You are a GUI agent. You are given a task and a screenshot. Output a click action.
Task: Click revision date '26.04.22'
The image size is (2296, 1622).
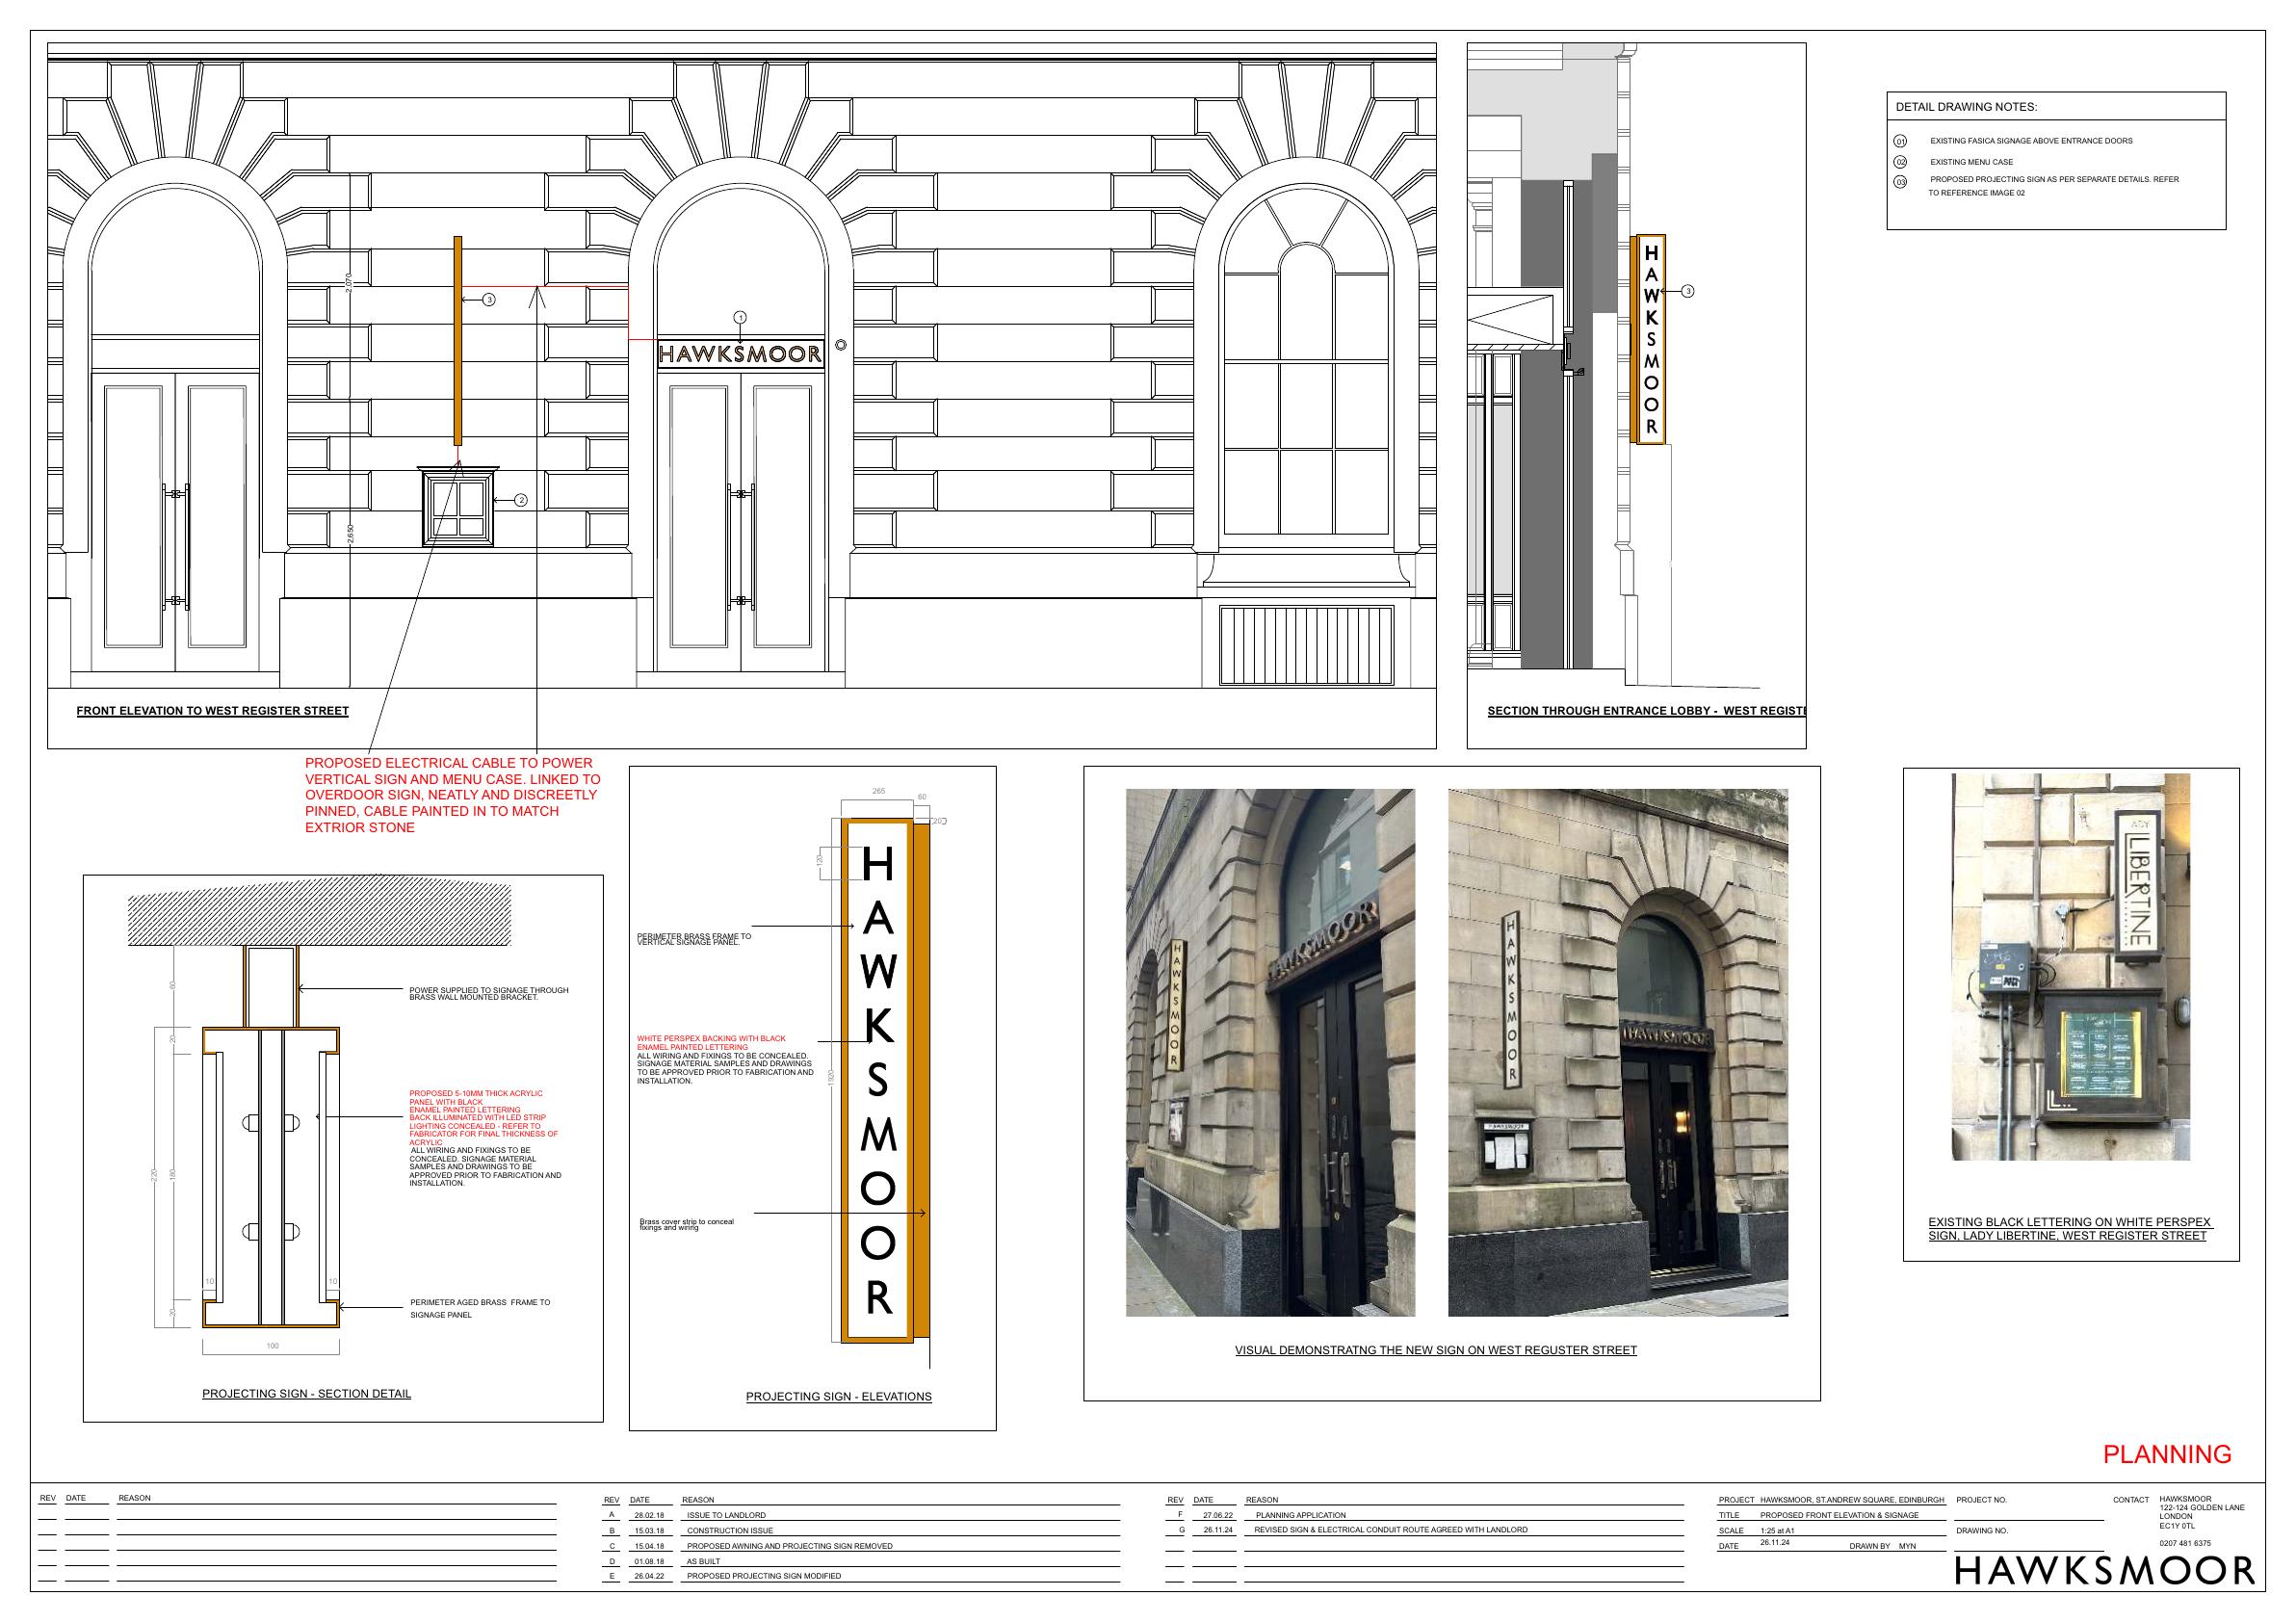point(649,1576)
